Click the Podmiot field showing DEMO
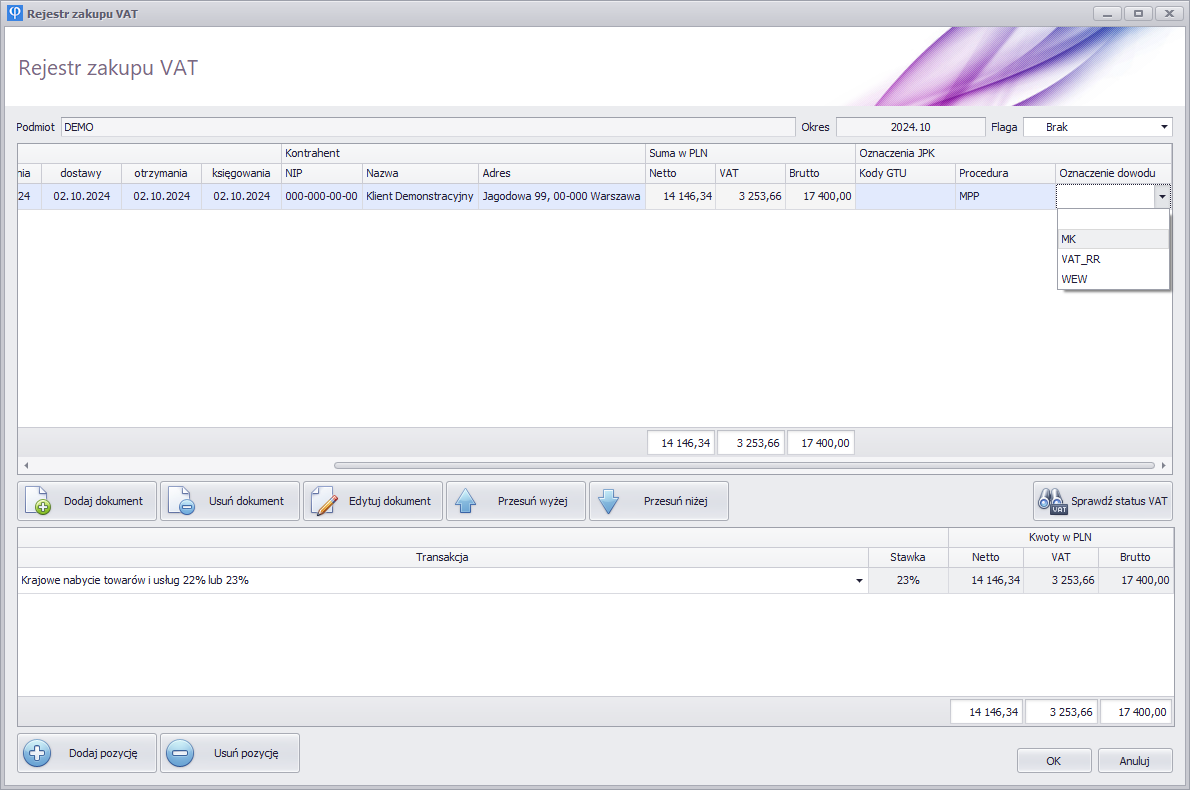Screen dimensions: 1190x790 [426, 127]
